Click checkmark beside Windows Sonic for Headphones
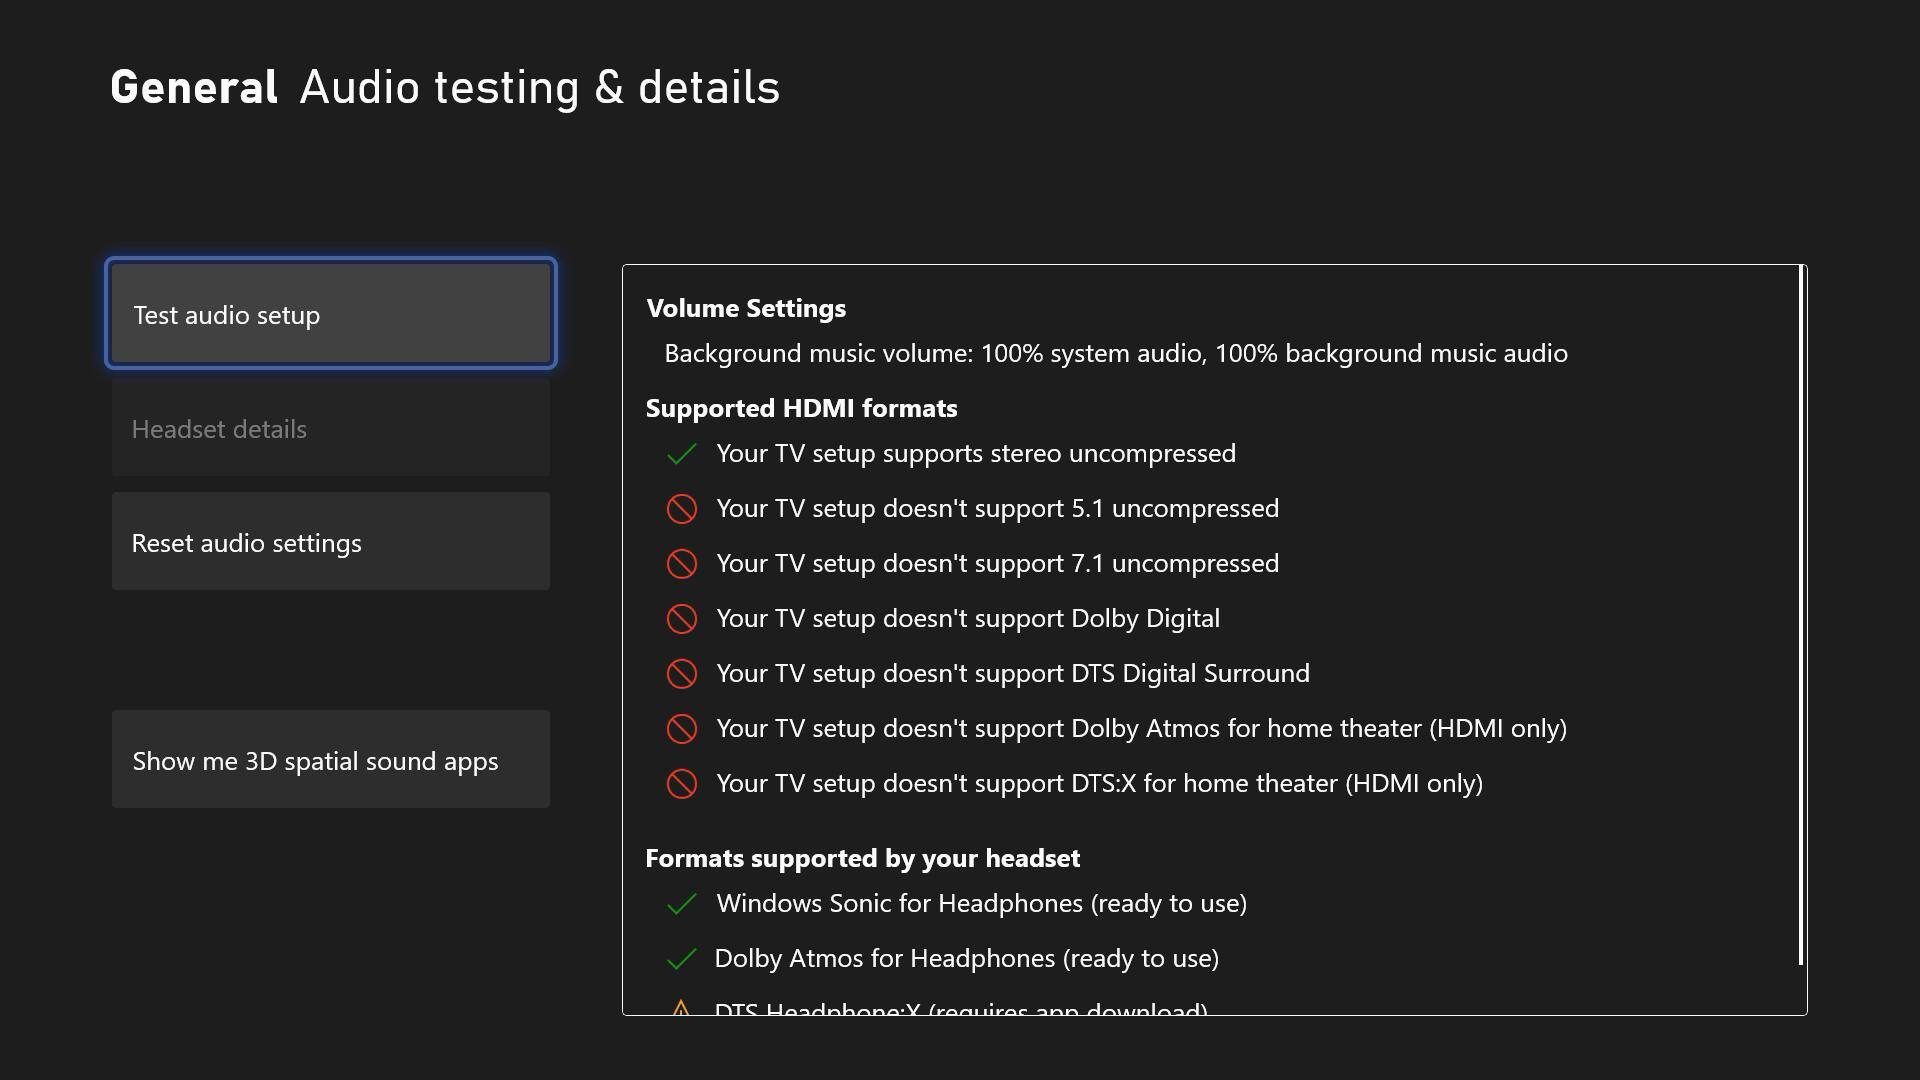Screen dimensions: 1920x1080 pos(681,904)
